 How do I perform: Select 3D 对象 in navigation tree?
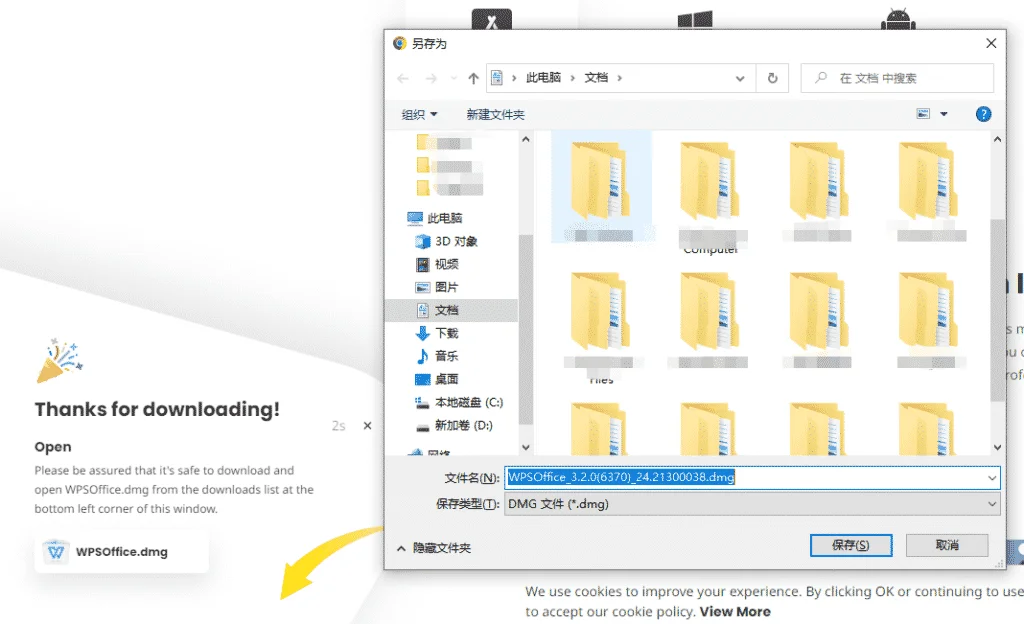pyautogui.click(x=455, y=241)
